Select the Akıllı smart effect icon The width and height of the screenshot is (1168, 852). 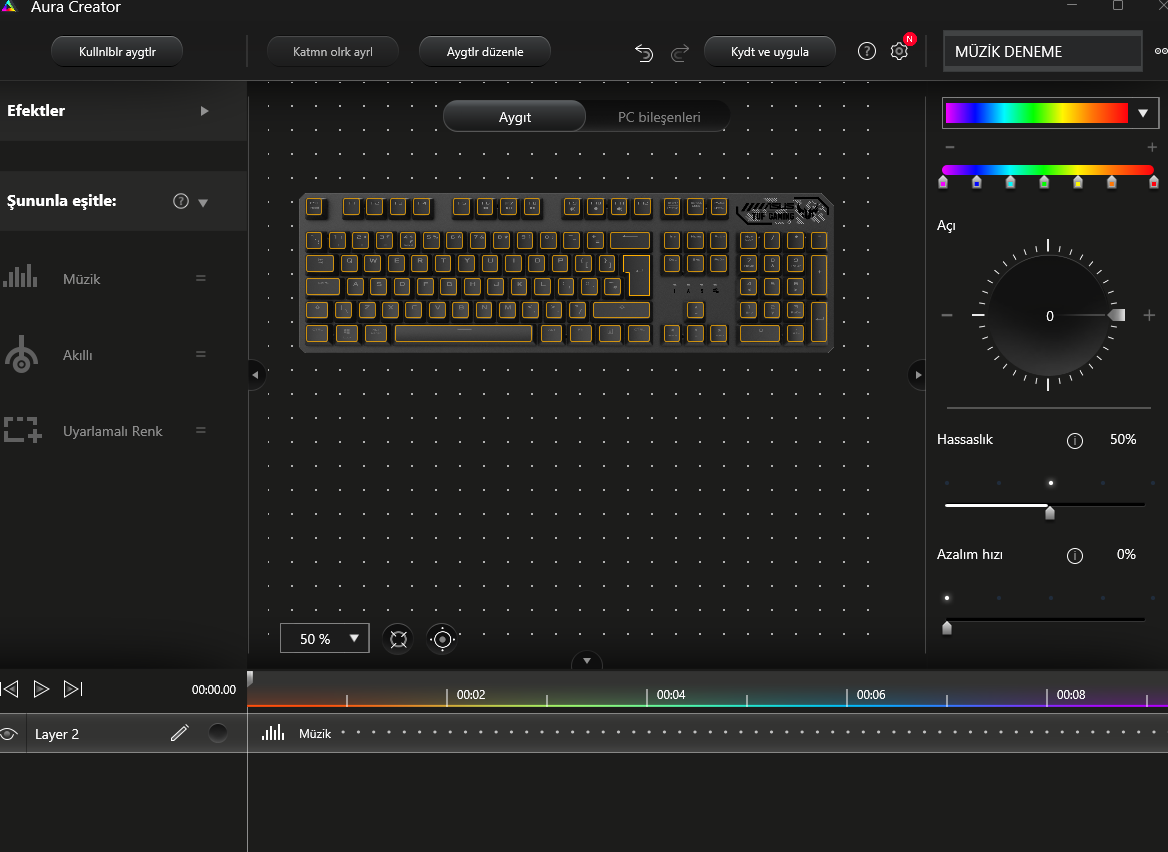[x=22, y=354]
